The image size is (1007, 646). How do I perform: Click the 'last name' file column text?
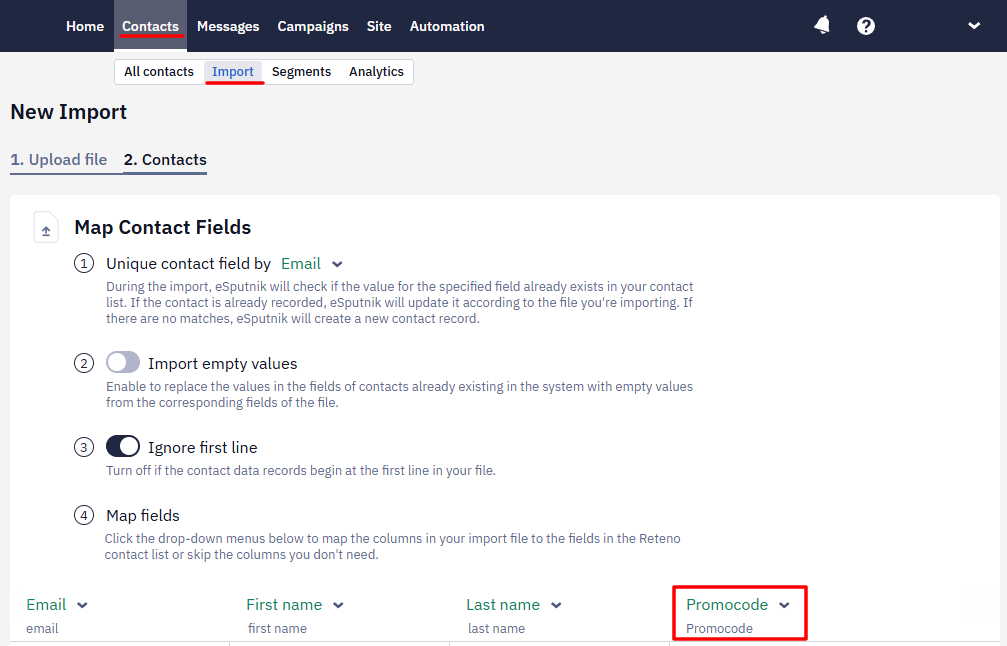pos(496,628)
